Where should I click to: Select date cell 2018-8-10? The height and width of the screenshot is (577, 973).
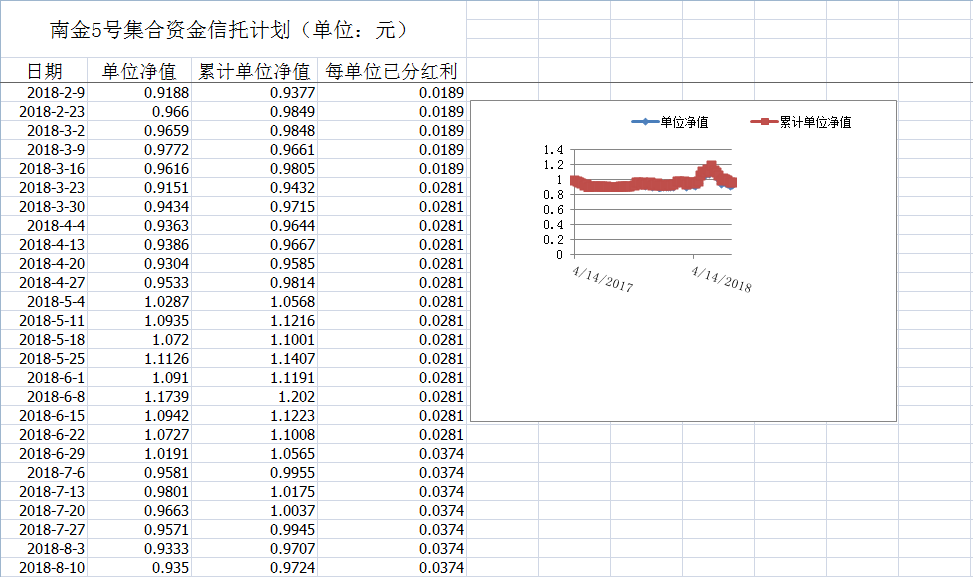(44, 567)
